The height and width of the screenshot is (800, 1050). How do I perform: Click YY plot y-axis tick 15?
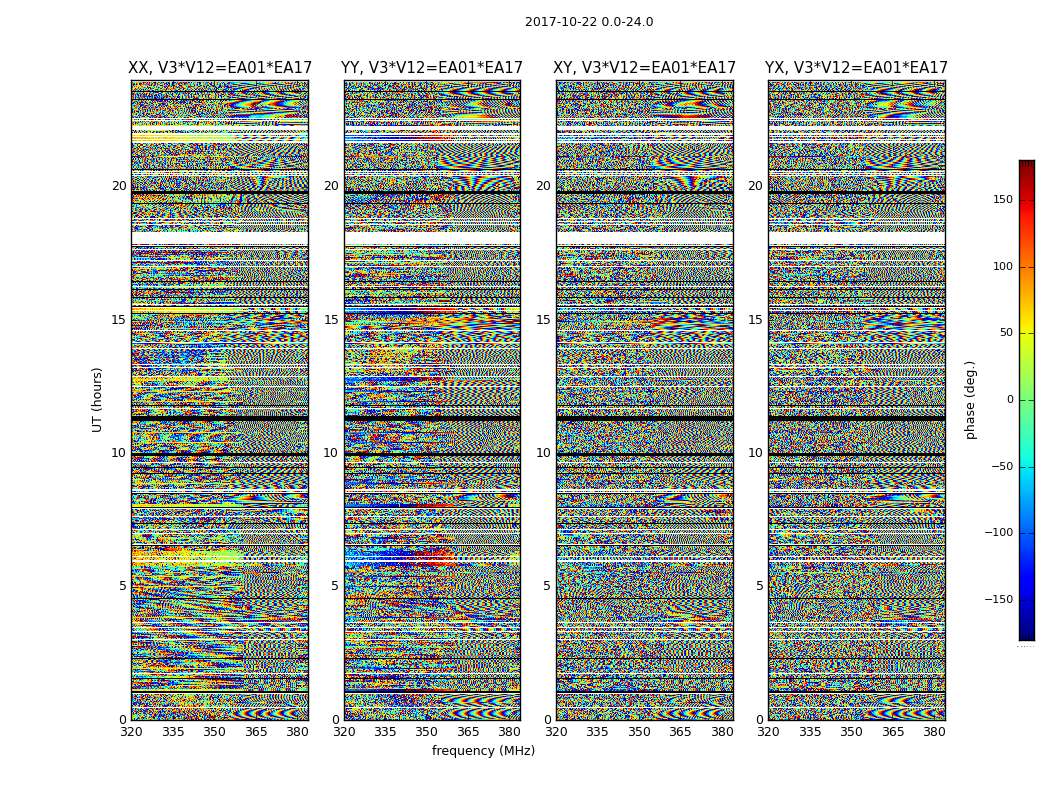coord(331,319)
